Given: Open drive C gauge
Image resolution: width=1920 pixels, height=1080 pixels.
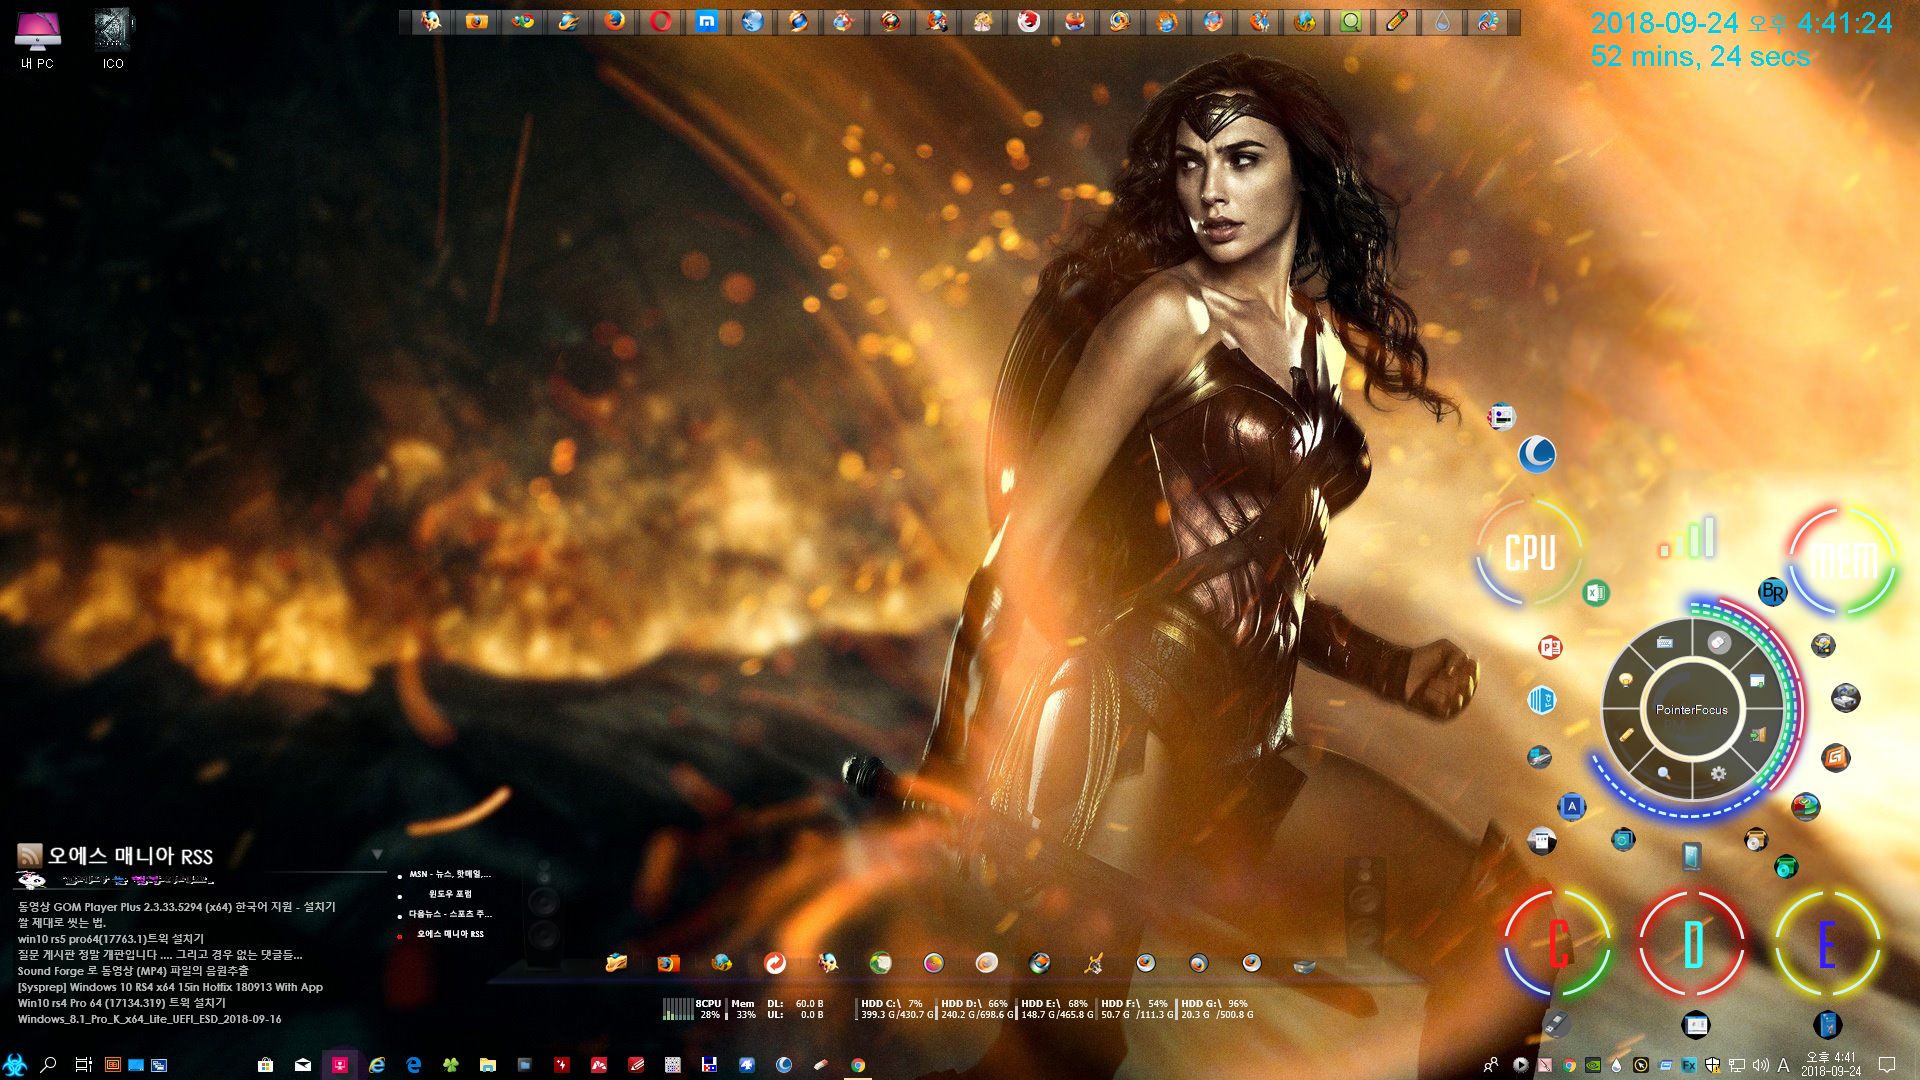Looking at the screenshot, I should click(x=1558, y=943).
